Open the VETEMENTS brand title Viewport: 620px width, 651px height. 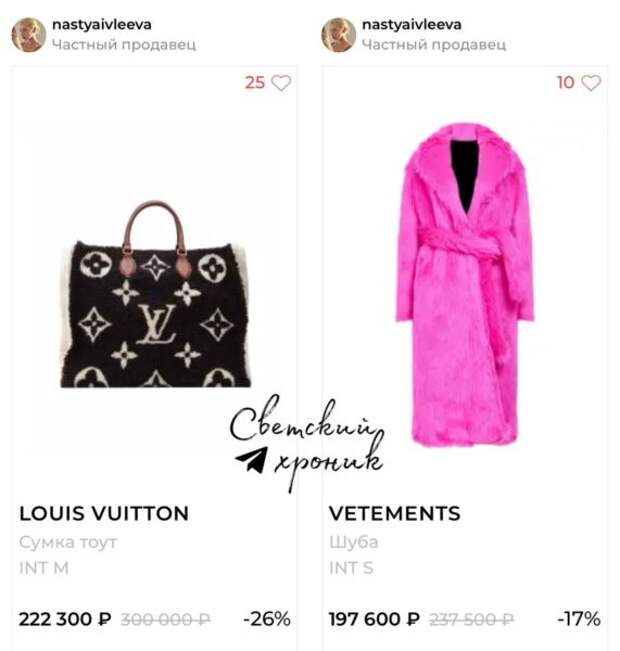[395, 514]
